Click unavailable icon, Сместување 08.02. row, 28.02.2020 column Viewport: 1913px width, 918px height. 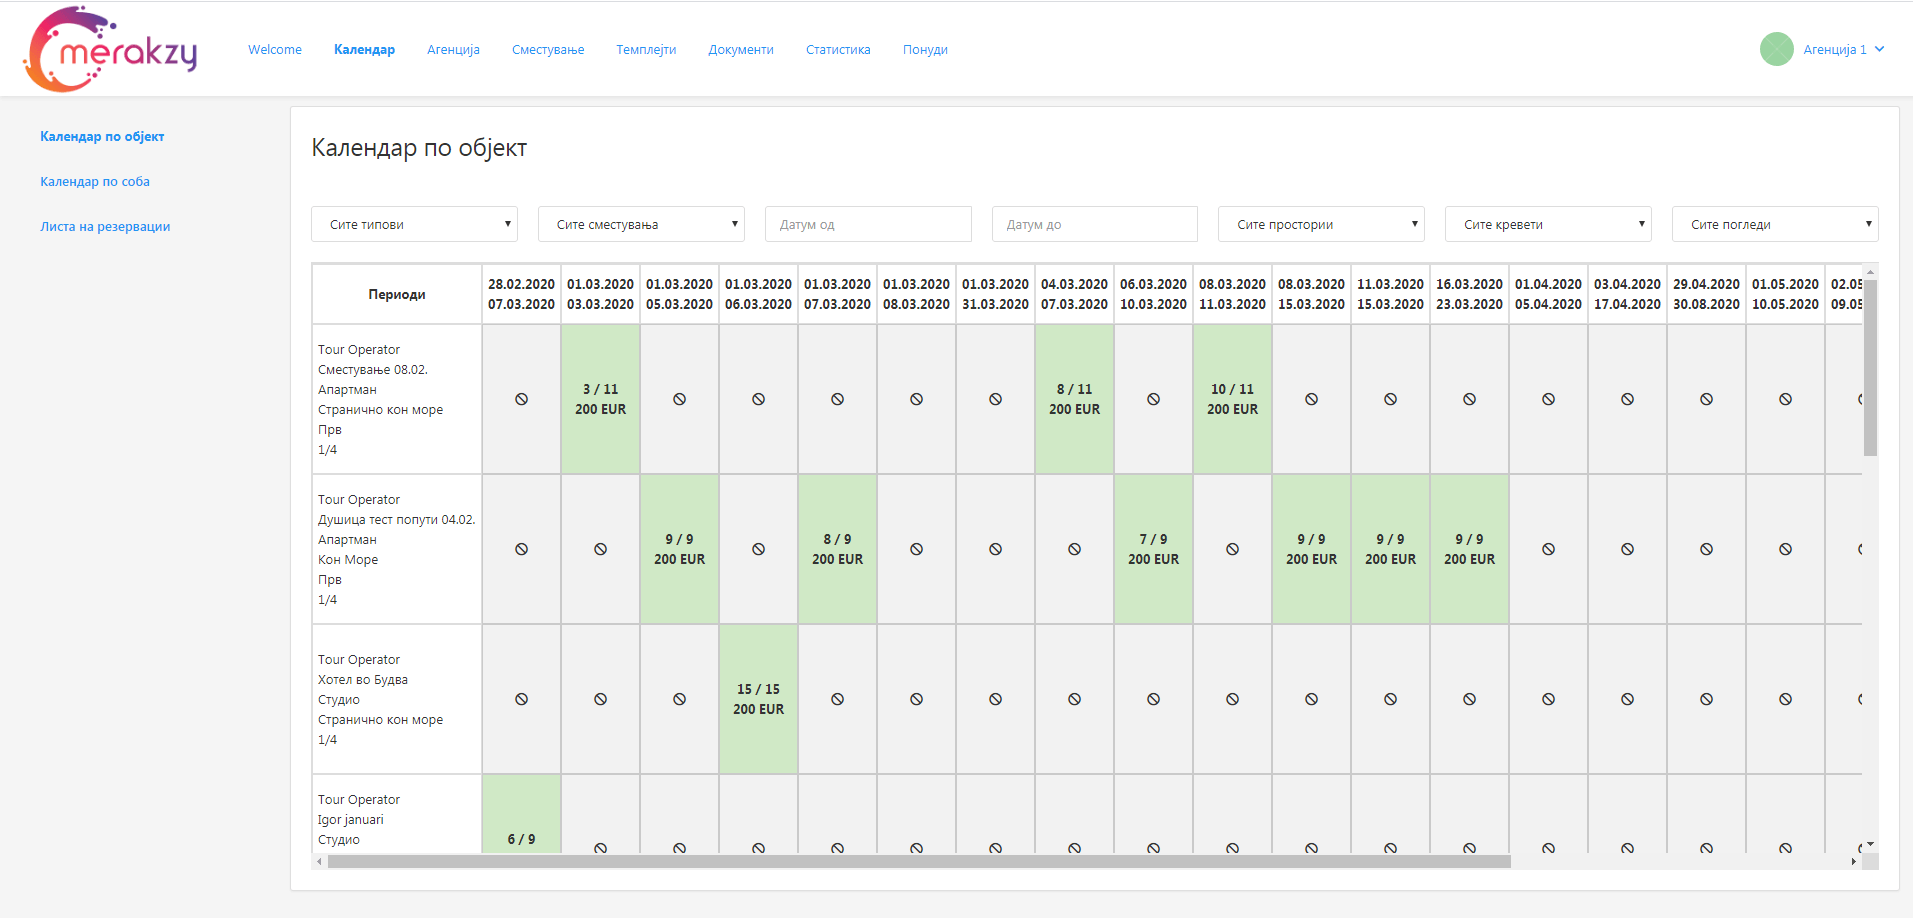point(521,399)
